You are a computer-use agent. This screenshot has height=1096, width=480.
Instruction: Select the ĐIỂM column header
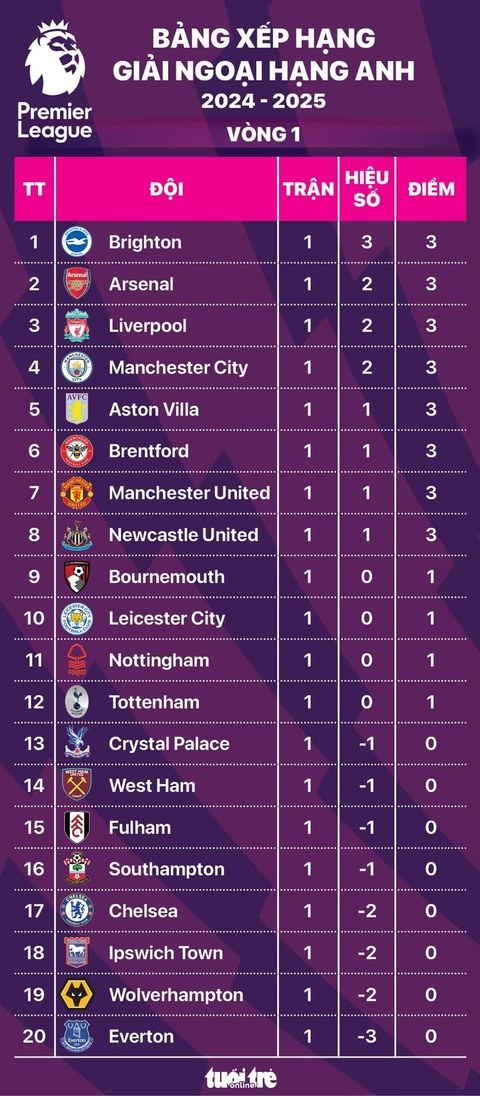(x=431, y=189)
